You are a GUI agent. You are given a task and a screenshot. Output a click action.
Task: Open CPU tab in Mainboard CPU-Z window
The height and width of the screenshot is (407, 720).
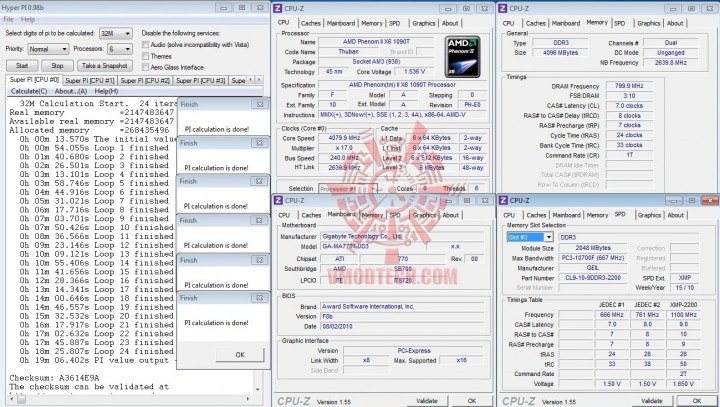pyautogui.click(x=284, y=215)
